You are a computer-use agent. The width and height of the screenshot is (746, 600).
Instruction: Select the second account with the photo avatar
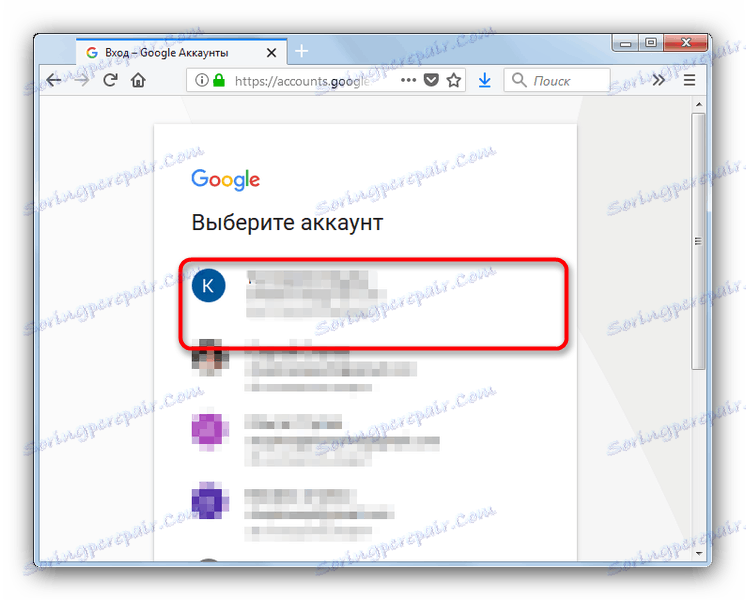(365, 365)
